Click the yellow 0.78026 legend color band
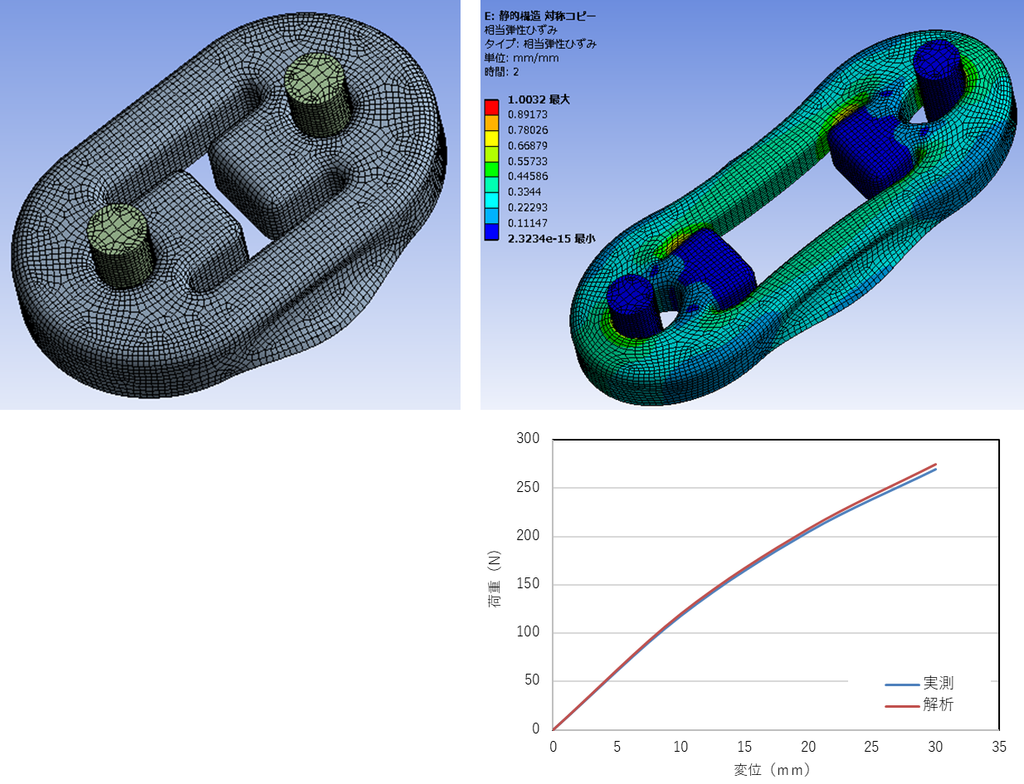Image resolution: width=1024 pixels, height=784 pixels. [491, 138]
